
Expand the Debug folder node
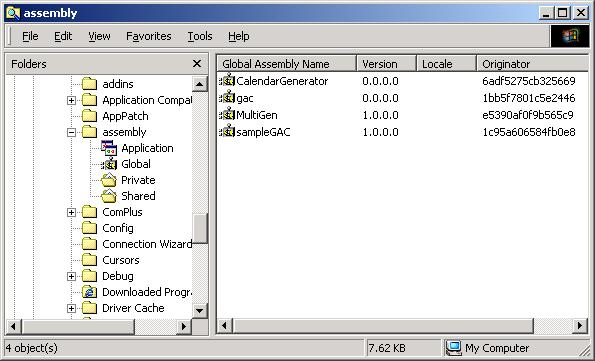click(x=71, y=276)
